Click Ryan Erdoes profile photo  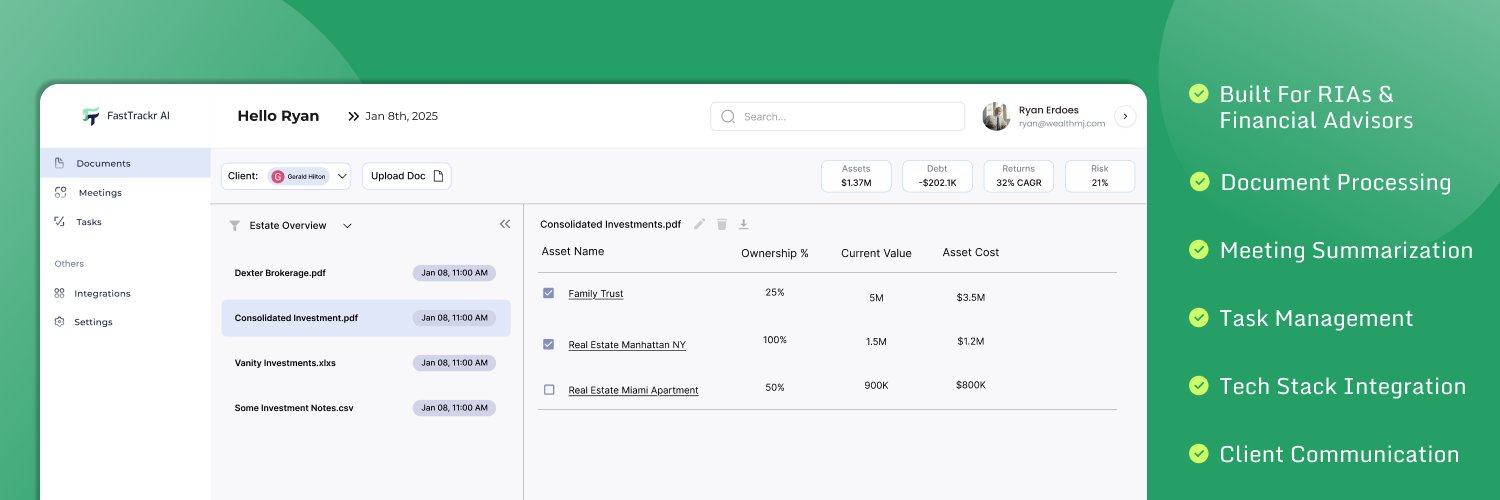[x=997, y=116]
